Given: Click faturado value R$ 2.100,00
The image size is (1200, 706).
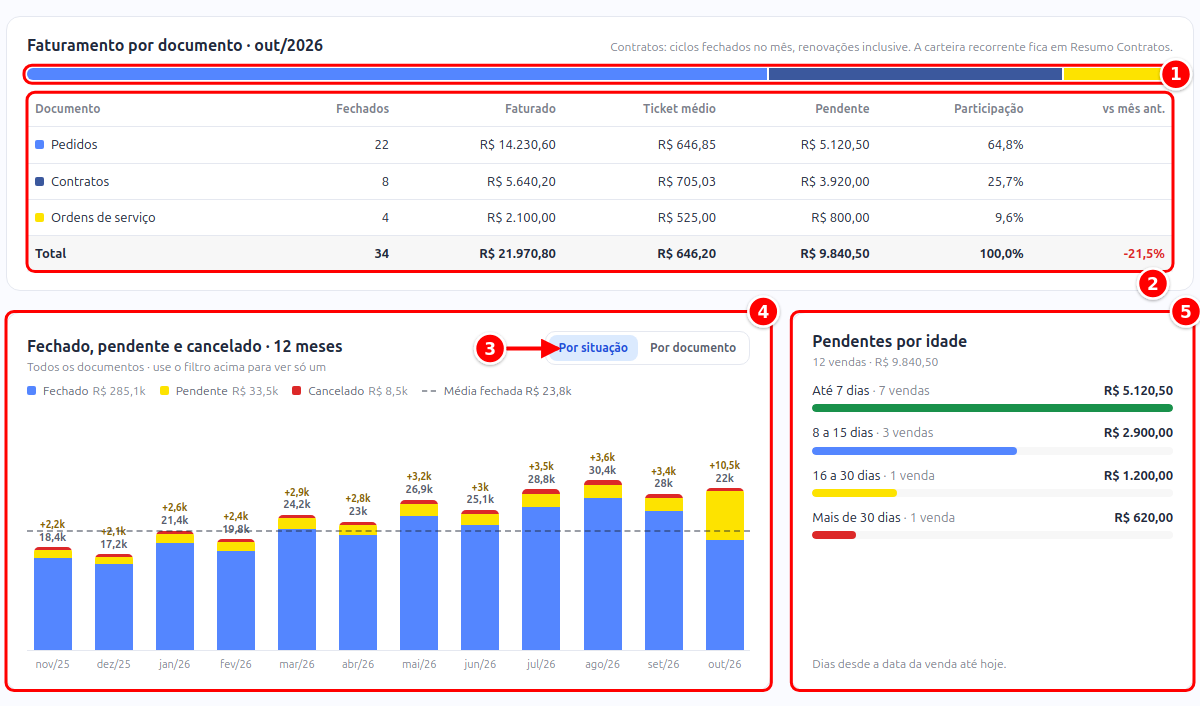Looking at the screenshot, I should point(521,218).
